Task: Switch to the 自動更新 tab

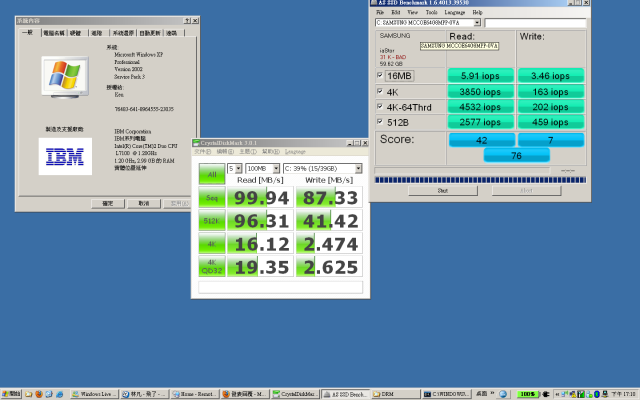Action: click(x=150, y=33)
